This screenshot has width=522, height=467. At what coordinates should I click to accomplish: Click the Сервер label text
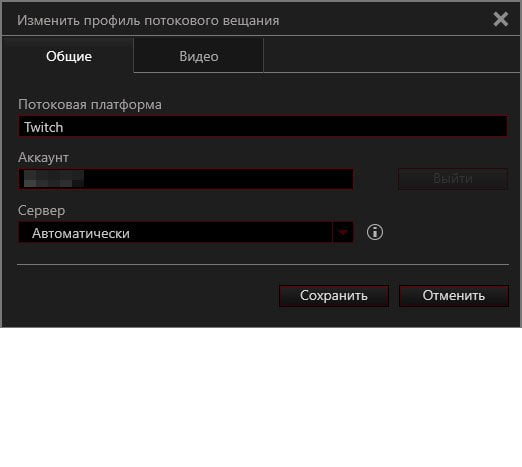click(x=41, y=211)
